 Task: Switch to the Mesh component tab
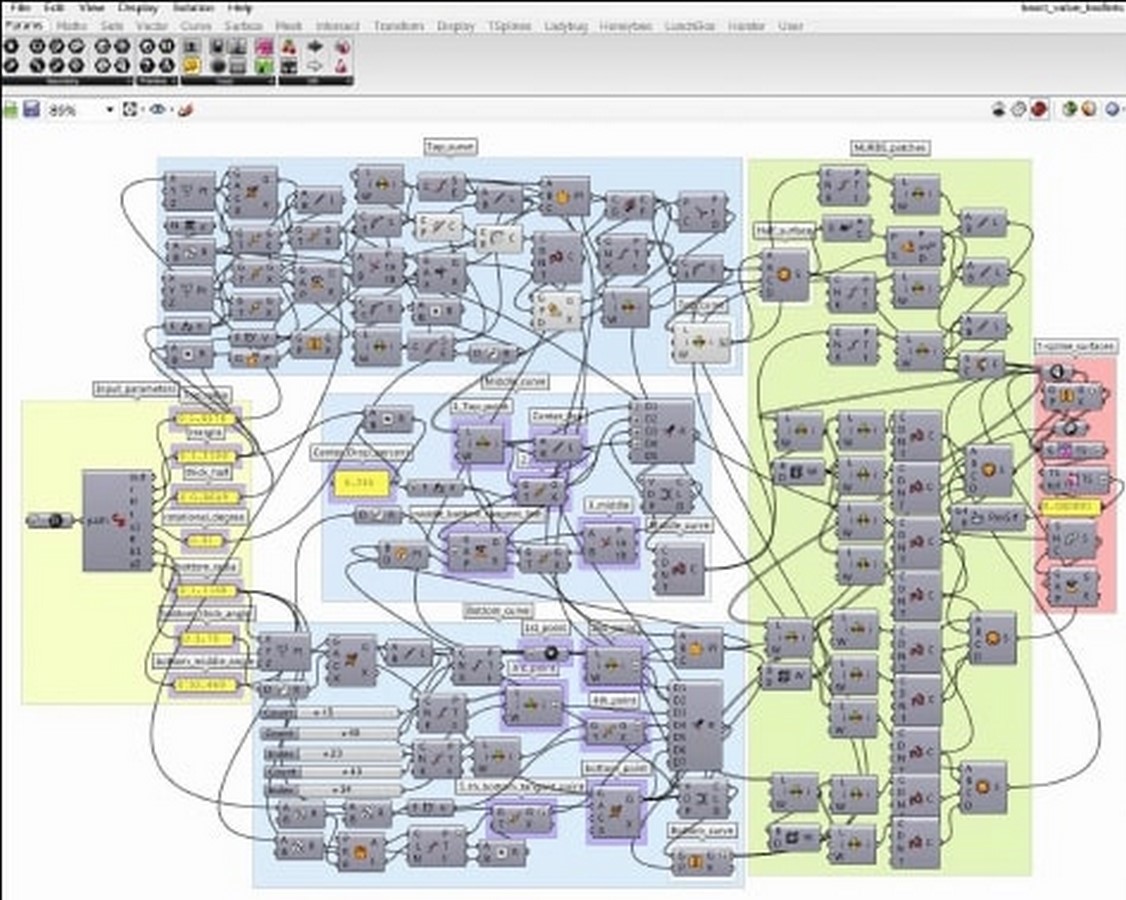[289, 26]
